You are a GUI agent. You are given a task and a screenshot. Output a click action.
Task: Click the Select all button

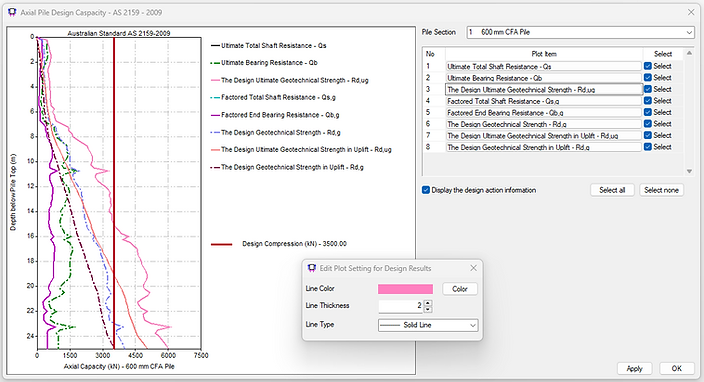click(x=612, y=190)
